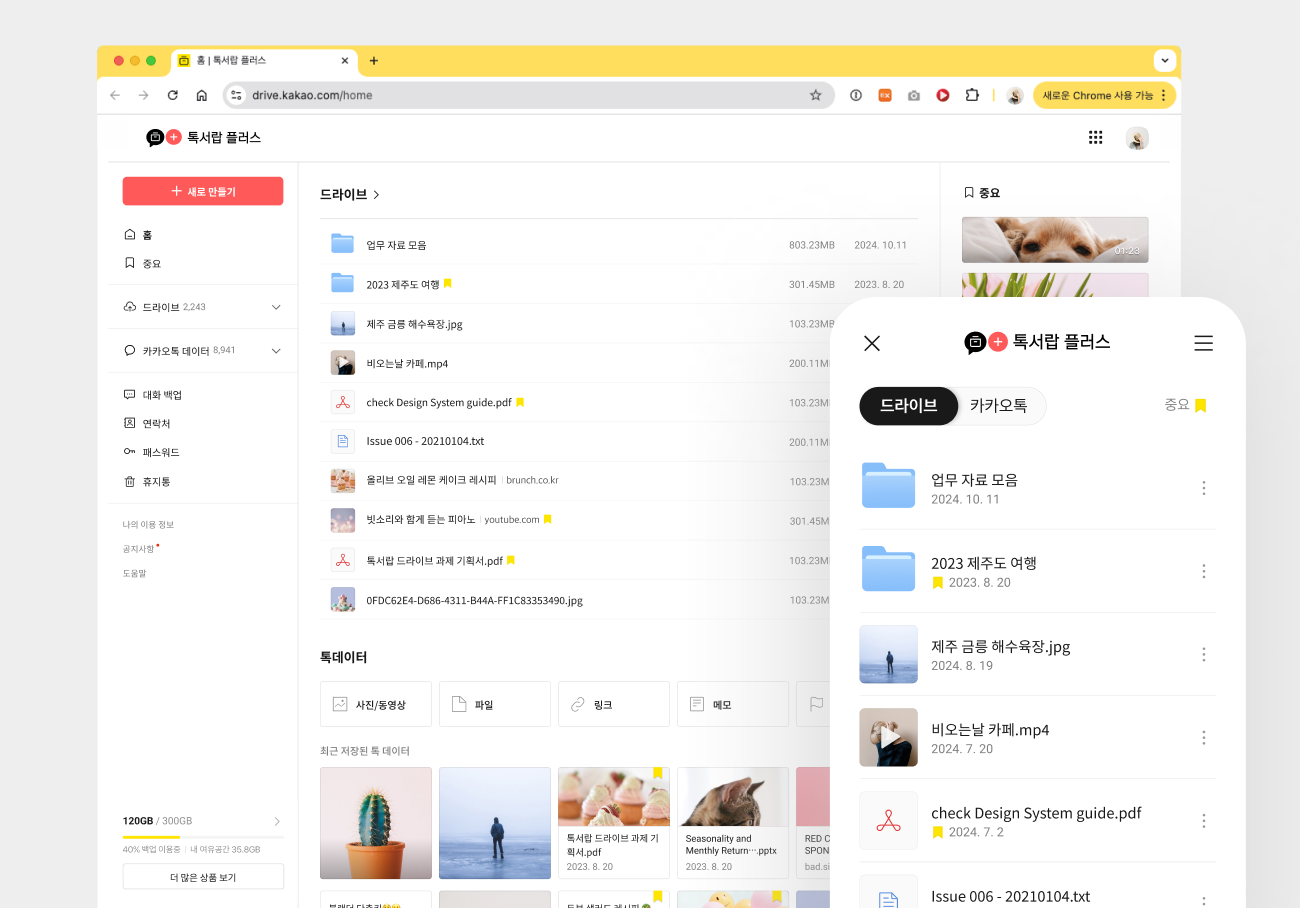Image resolution: width=1300 pixels, height=908 pixels.
Task: Open the 톡서랍 드라이브 과제 기획서.pdf card
Action: point(614,823)
